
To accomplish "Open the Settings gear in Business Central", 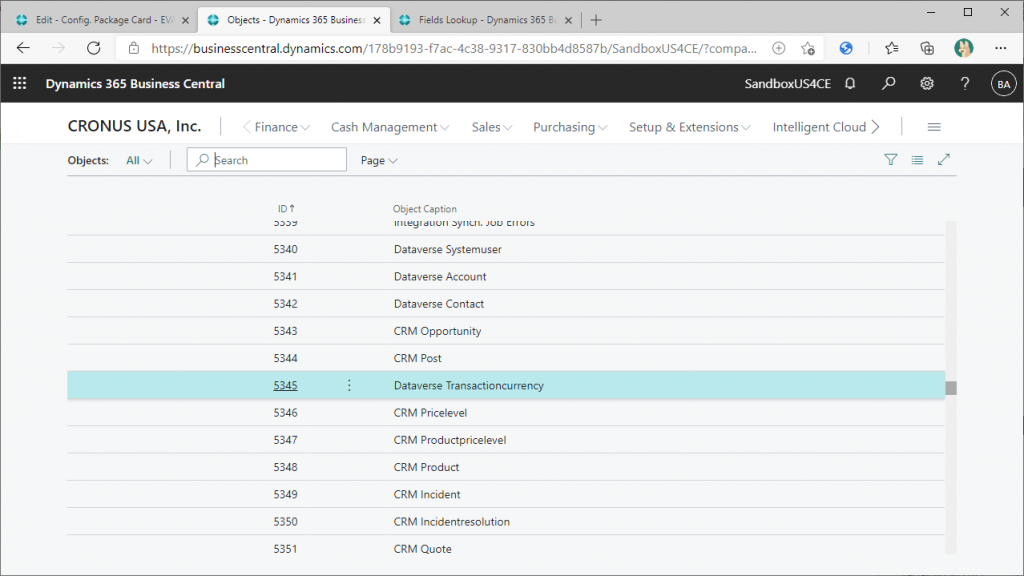I will pos(927,84).
